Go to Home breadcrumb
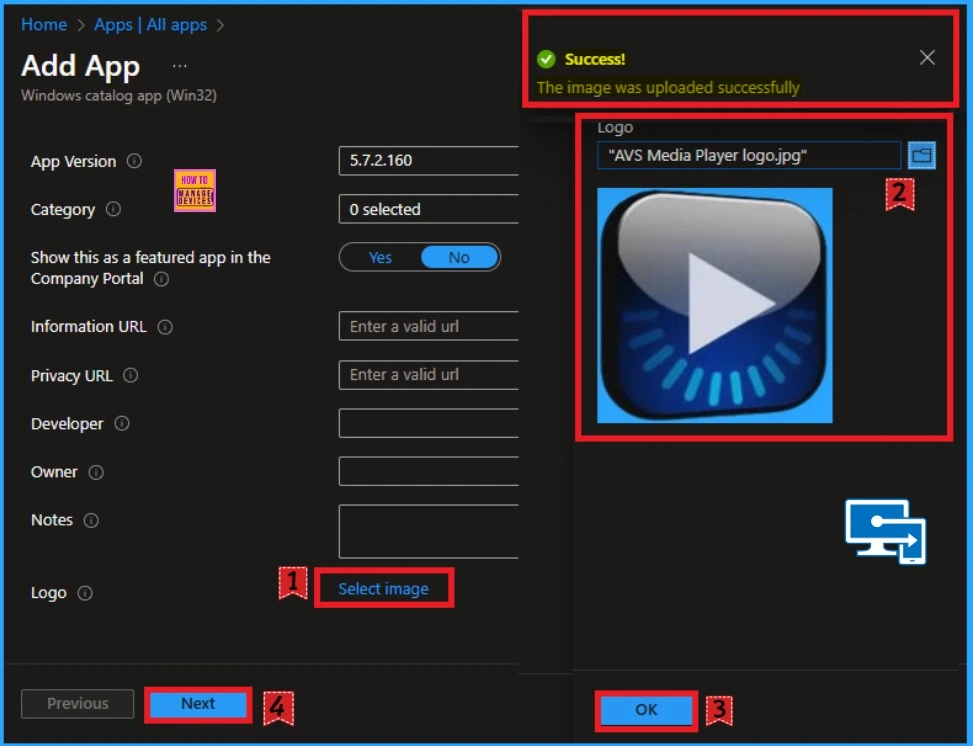 44,25
